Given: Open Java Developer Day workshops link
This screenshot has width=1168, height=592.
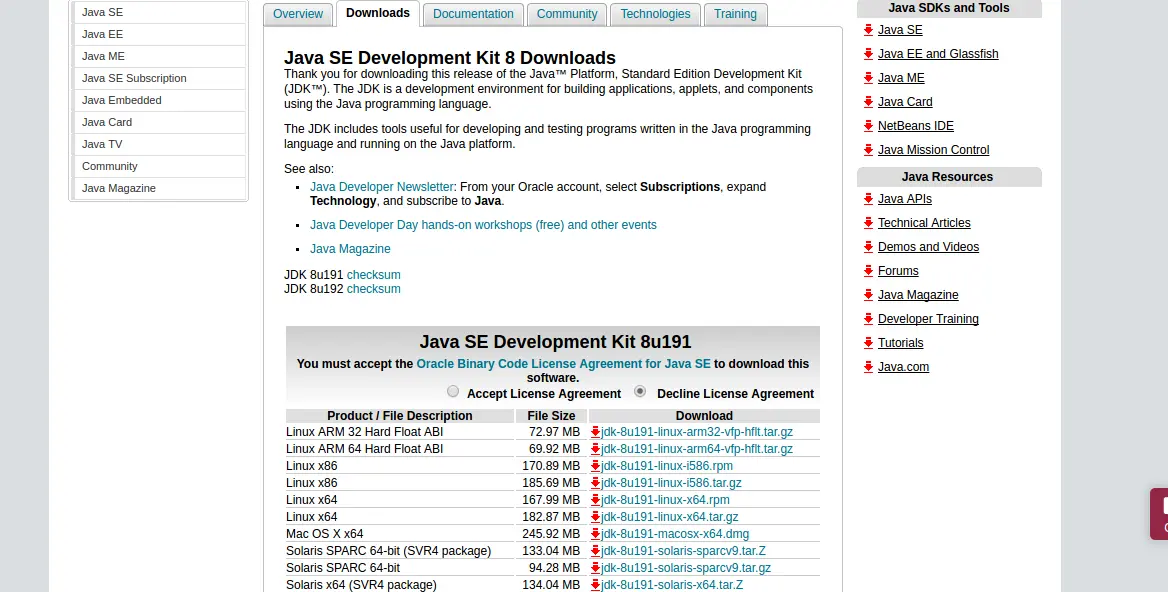Looking at the screenshot, I should pos(483,225).
